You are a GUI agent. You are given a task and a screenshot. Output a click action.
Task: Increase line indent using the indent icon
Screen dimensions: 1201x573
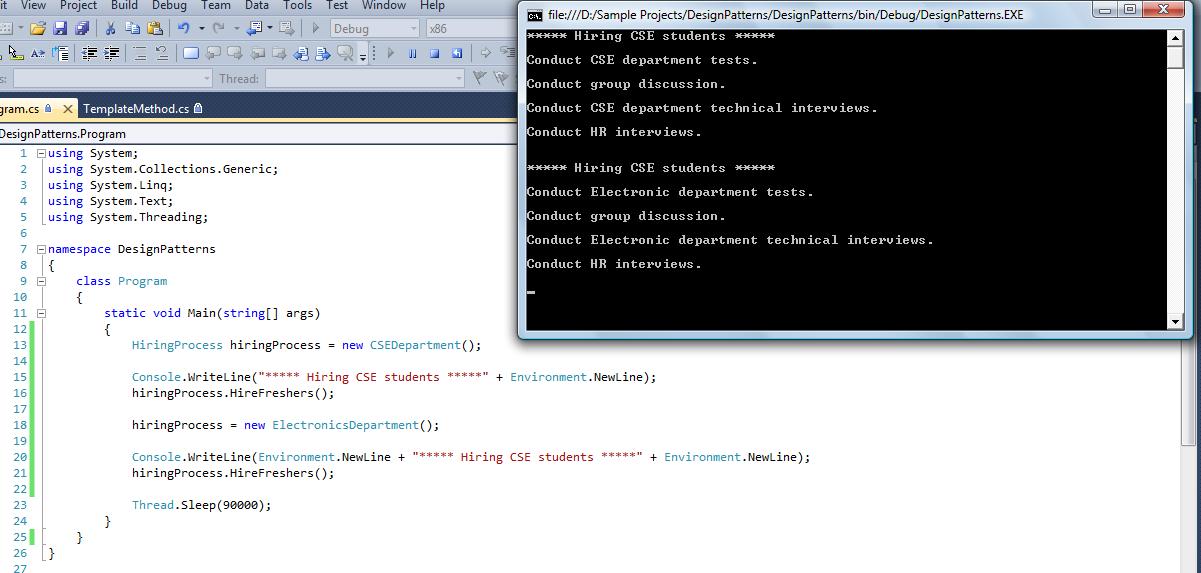[111, 53]
